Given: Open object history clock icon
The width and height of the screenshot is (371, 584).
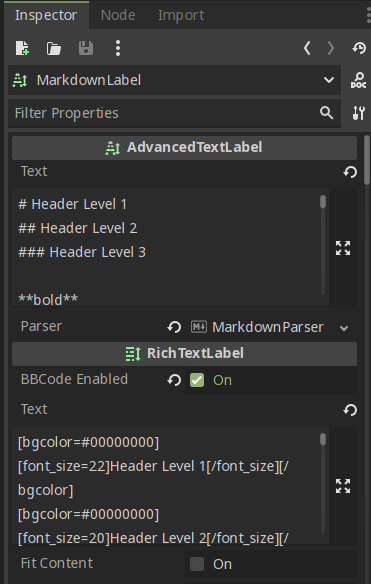Looking at the screenshot, I should pyautogui.click(x=359, y=48).
